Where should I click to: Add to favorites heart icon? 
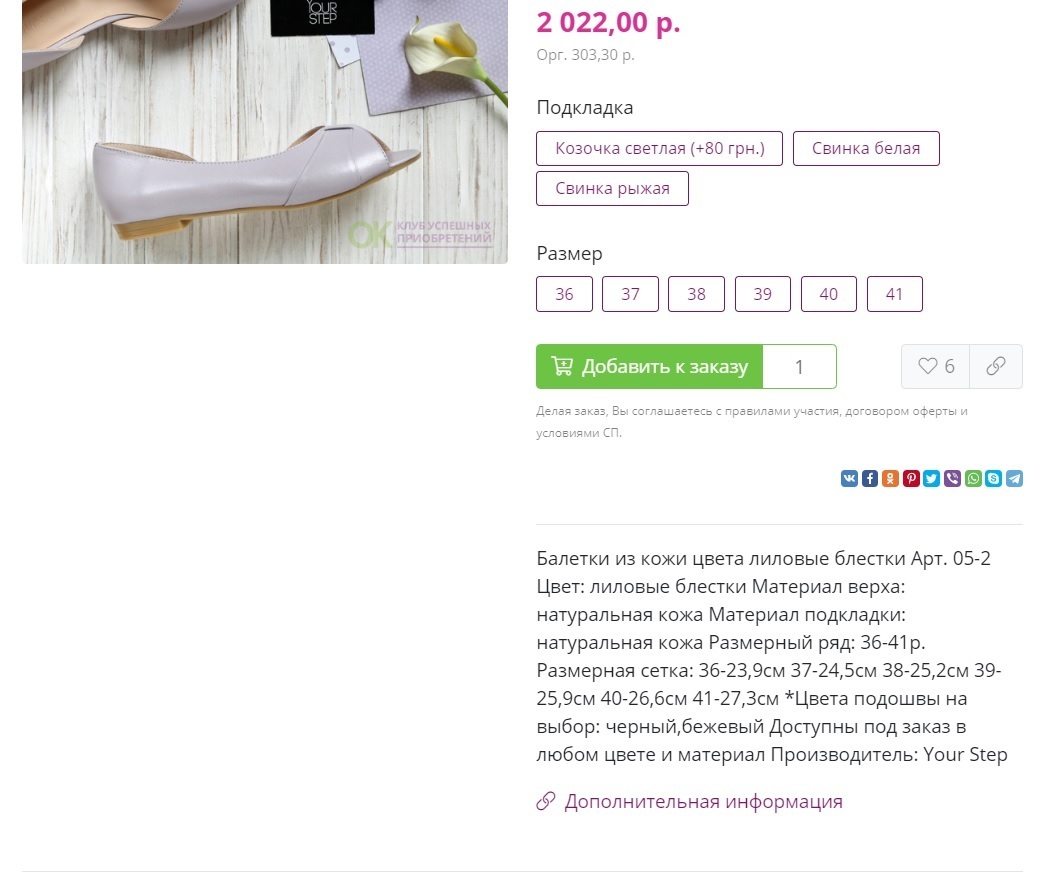tap(928, 366)
